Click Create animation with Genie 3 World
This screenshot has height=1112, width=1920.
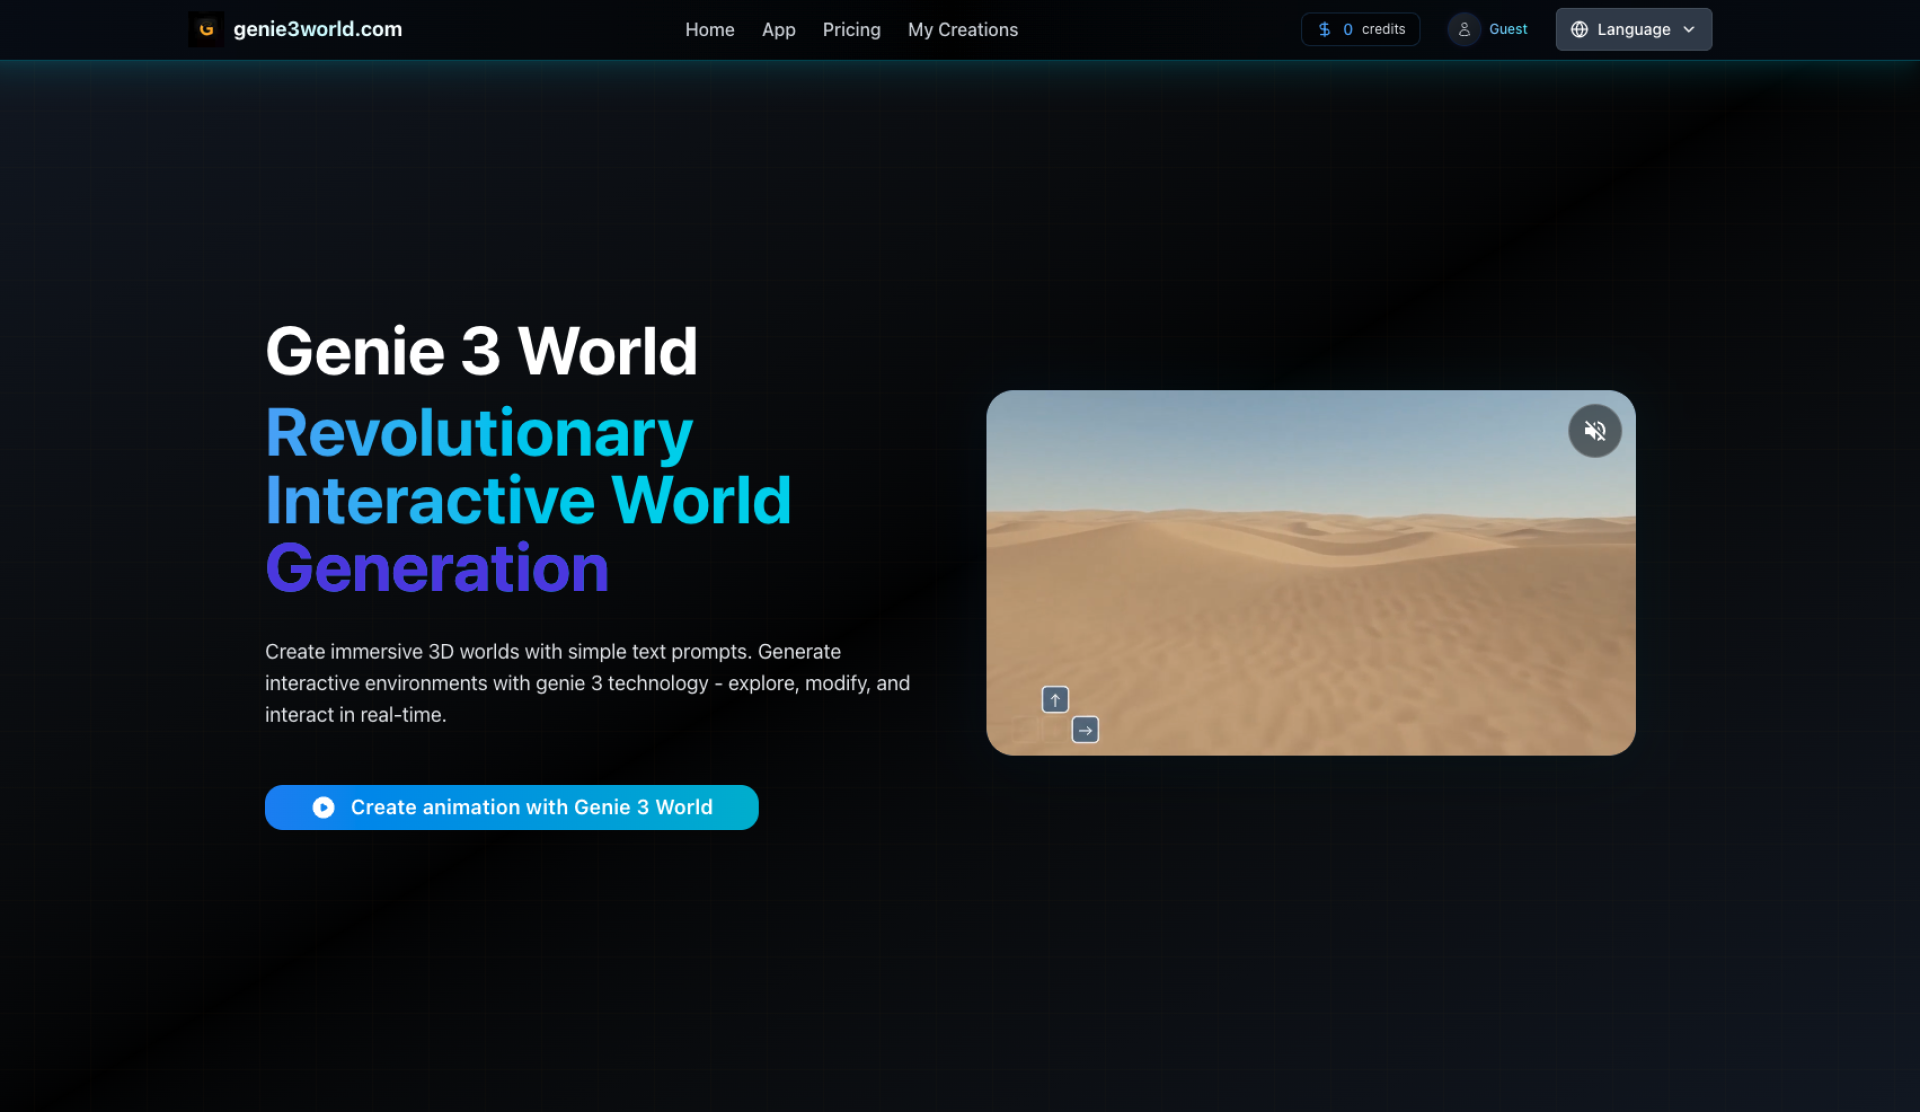(x=511, y=807)
